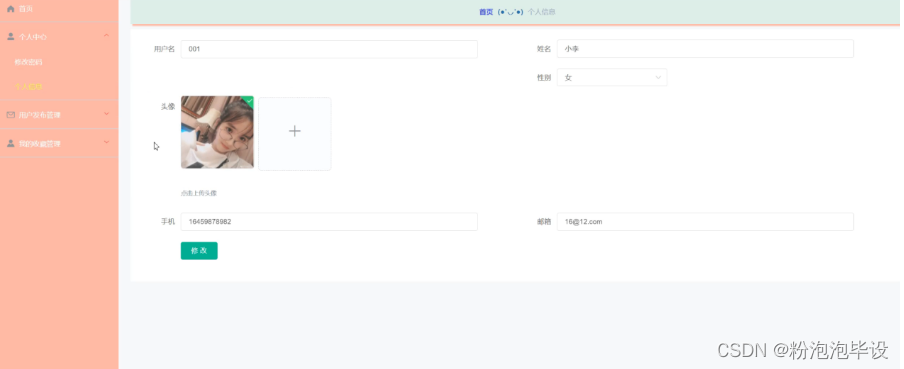
Task: Click the person icon next to 我的收藏管理
Action: [10, 143]
